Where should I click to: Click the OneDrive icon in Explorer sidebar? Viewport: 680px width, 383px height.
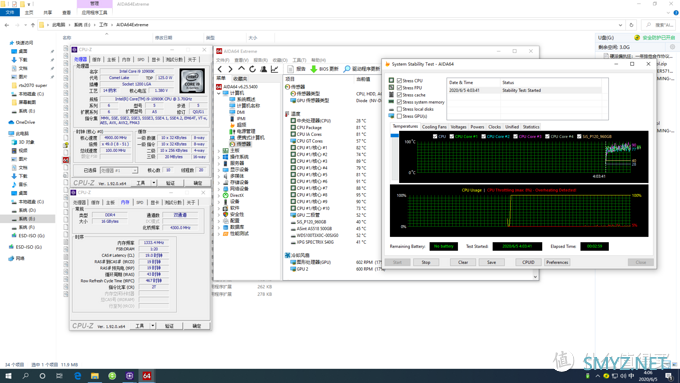click(11, 122)
